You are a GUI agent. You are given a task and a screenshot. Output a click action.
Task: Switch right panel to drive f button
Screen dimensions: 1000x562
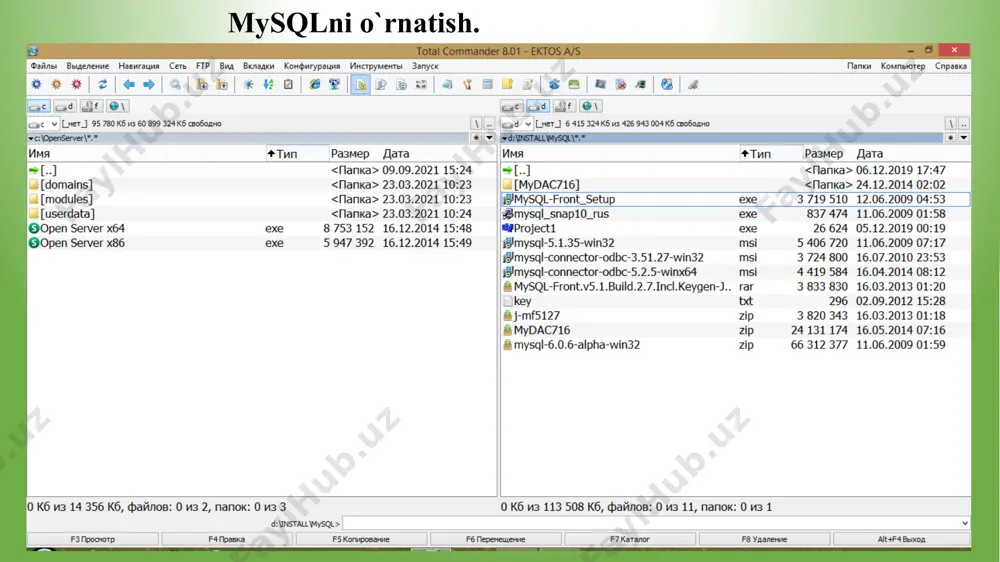[564, 107]
